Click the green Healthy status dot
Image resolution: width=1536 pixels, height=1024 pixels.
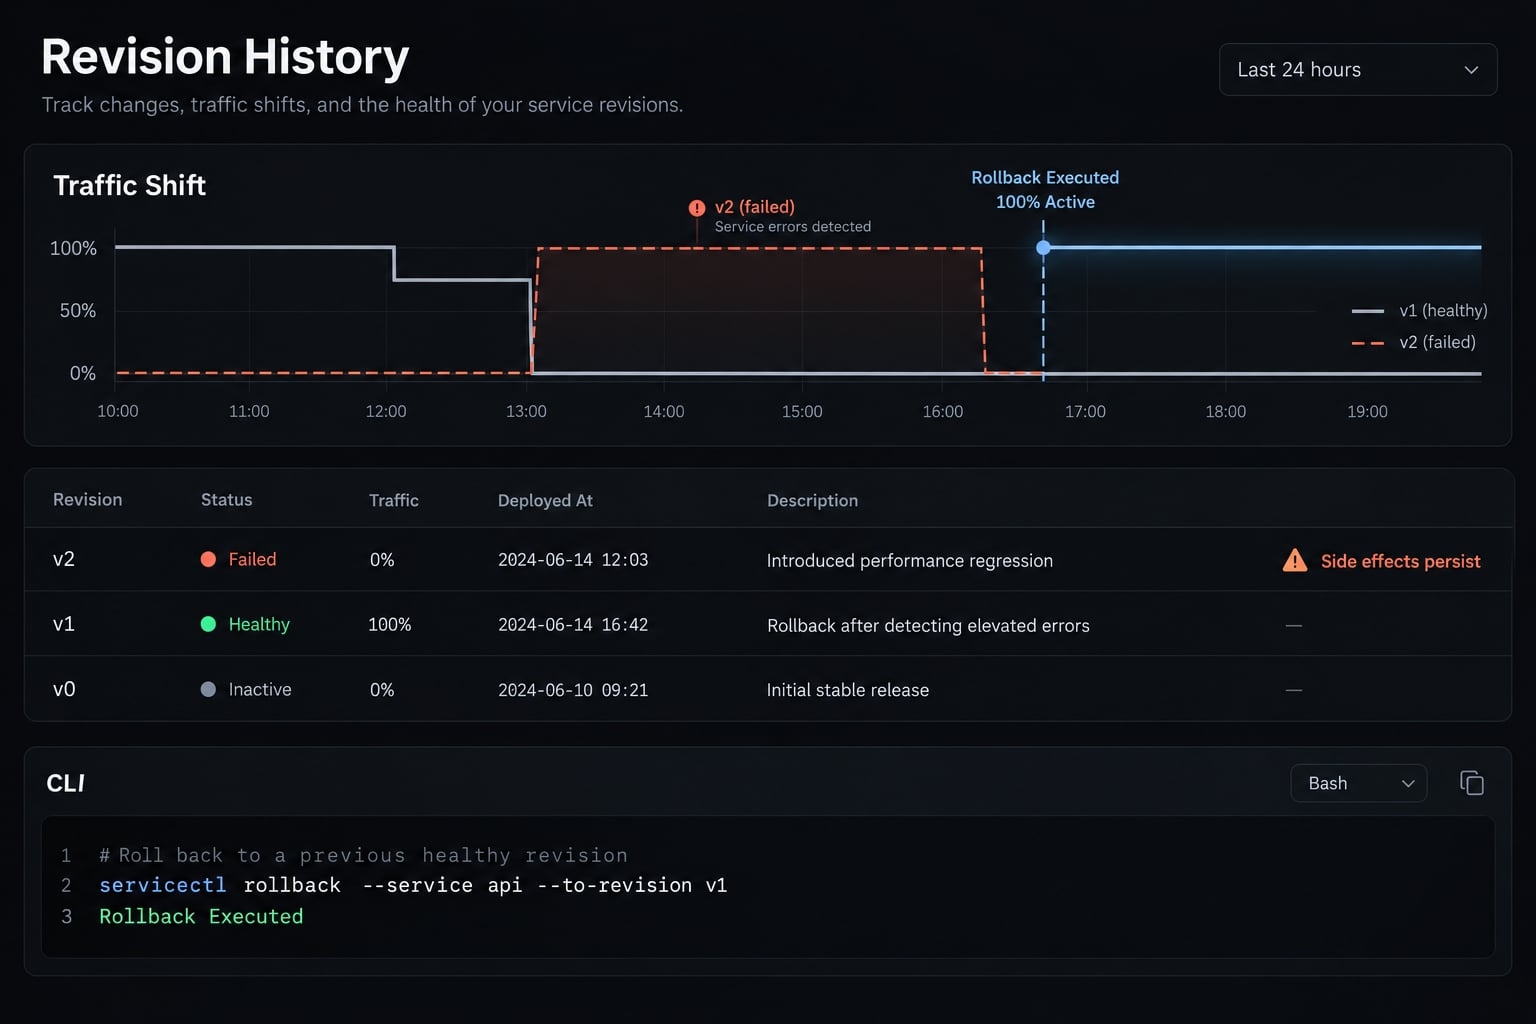[208, 624]
